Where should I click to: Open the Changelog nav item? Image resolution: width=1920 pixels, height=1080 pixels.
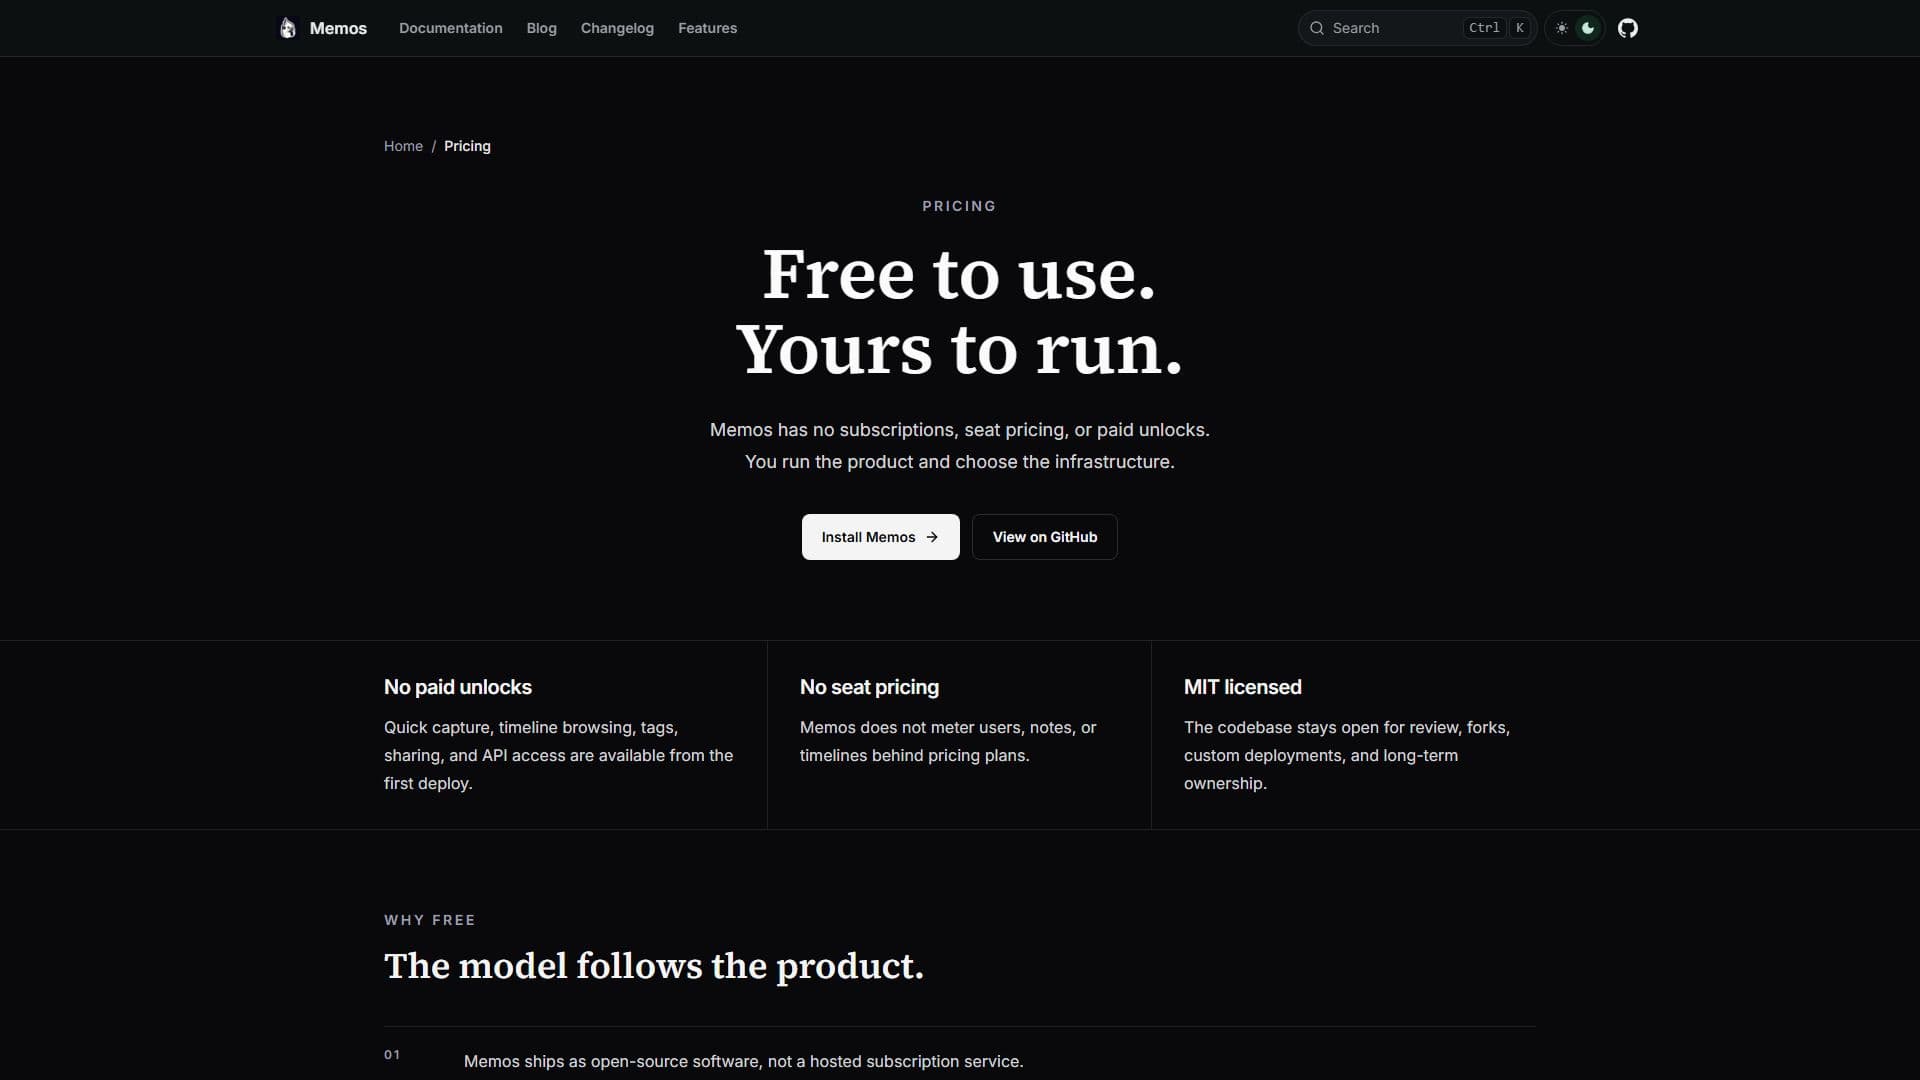coord(617,28)
